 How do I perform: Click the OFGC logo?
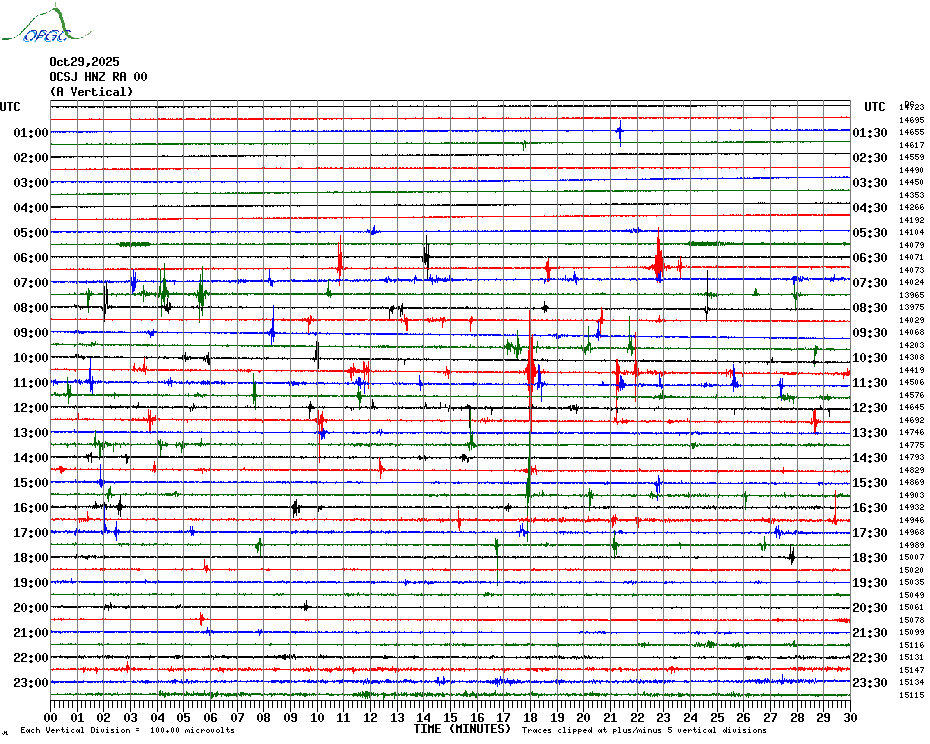point(46,24)
